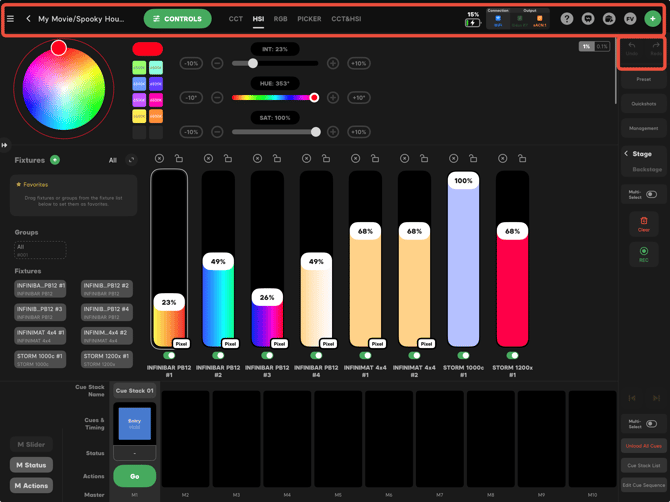This screenshot has height=502, width=670.
Task: Click Undo arrow
Action: pos(632,48)
